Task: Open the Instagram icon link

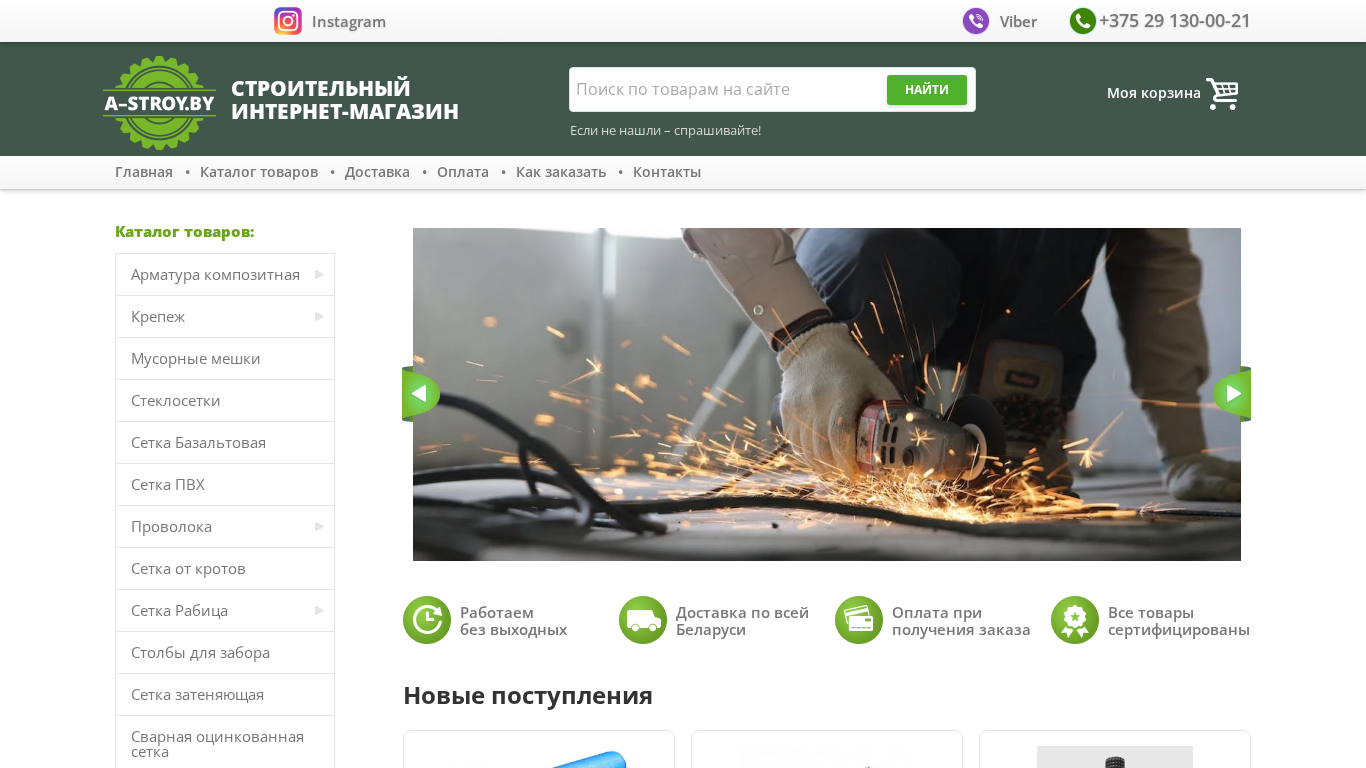Action: click(288, 21)
